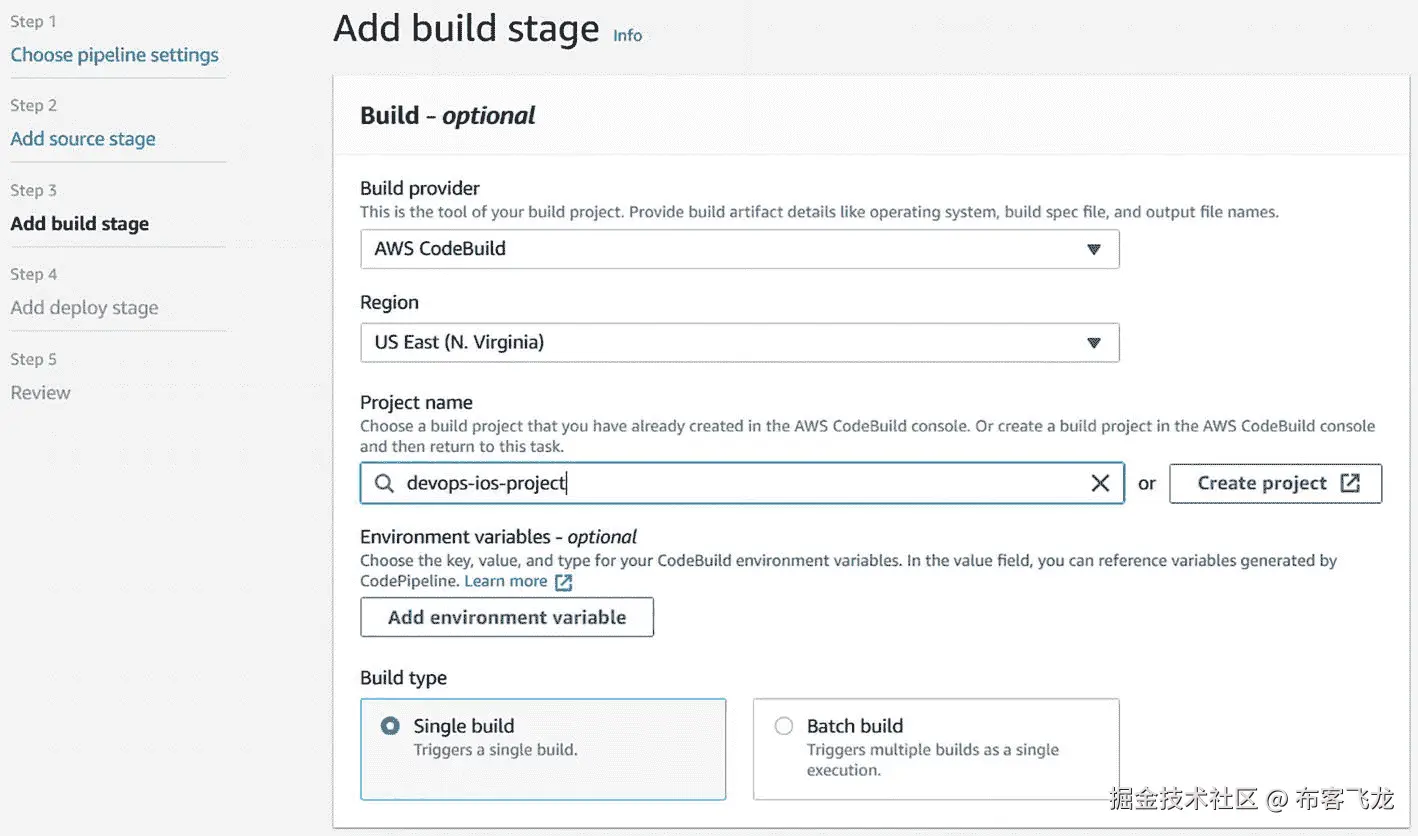Click into the devops-ios-project name field
This screenshot has height=836, width=1418.
pyautogui.click(x=740, y=484)
